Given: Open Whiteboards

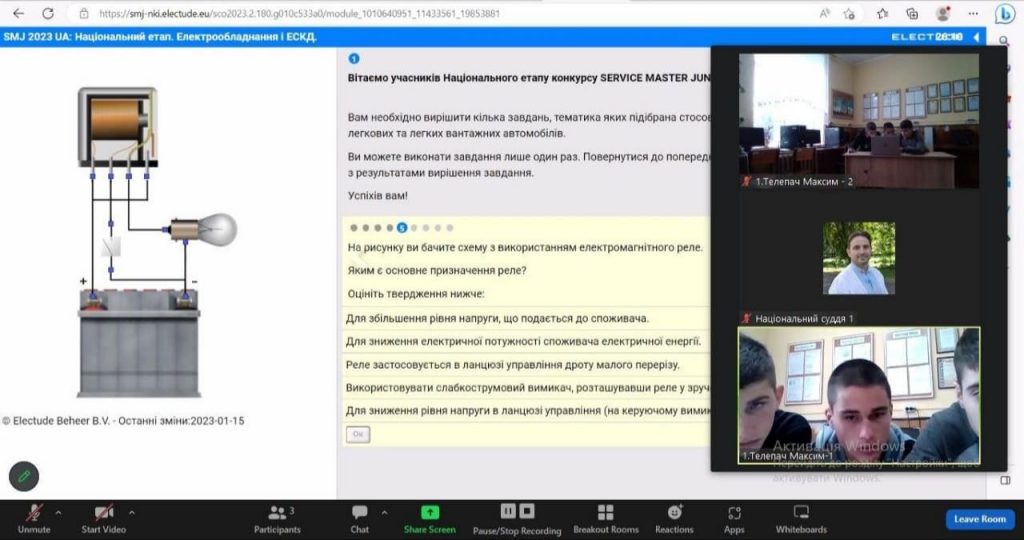Looking at the screenshot, I should [801, 519].
